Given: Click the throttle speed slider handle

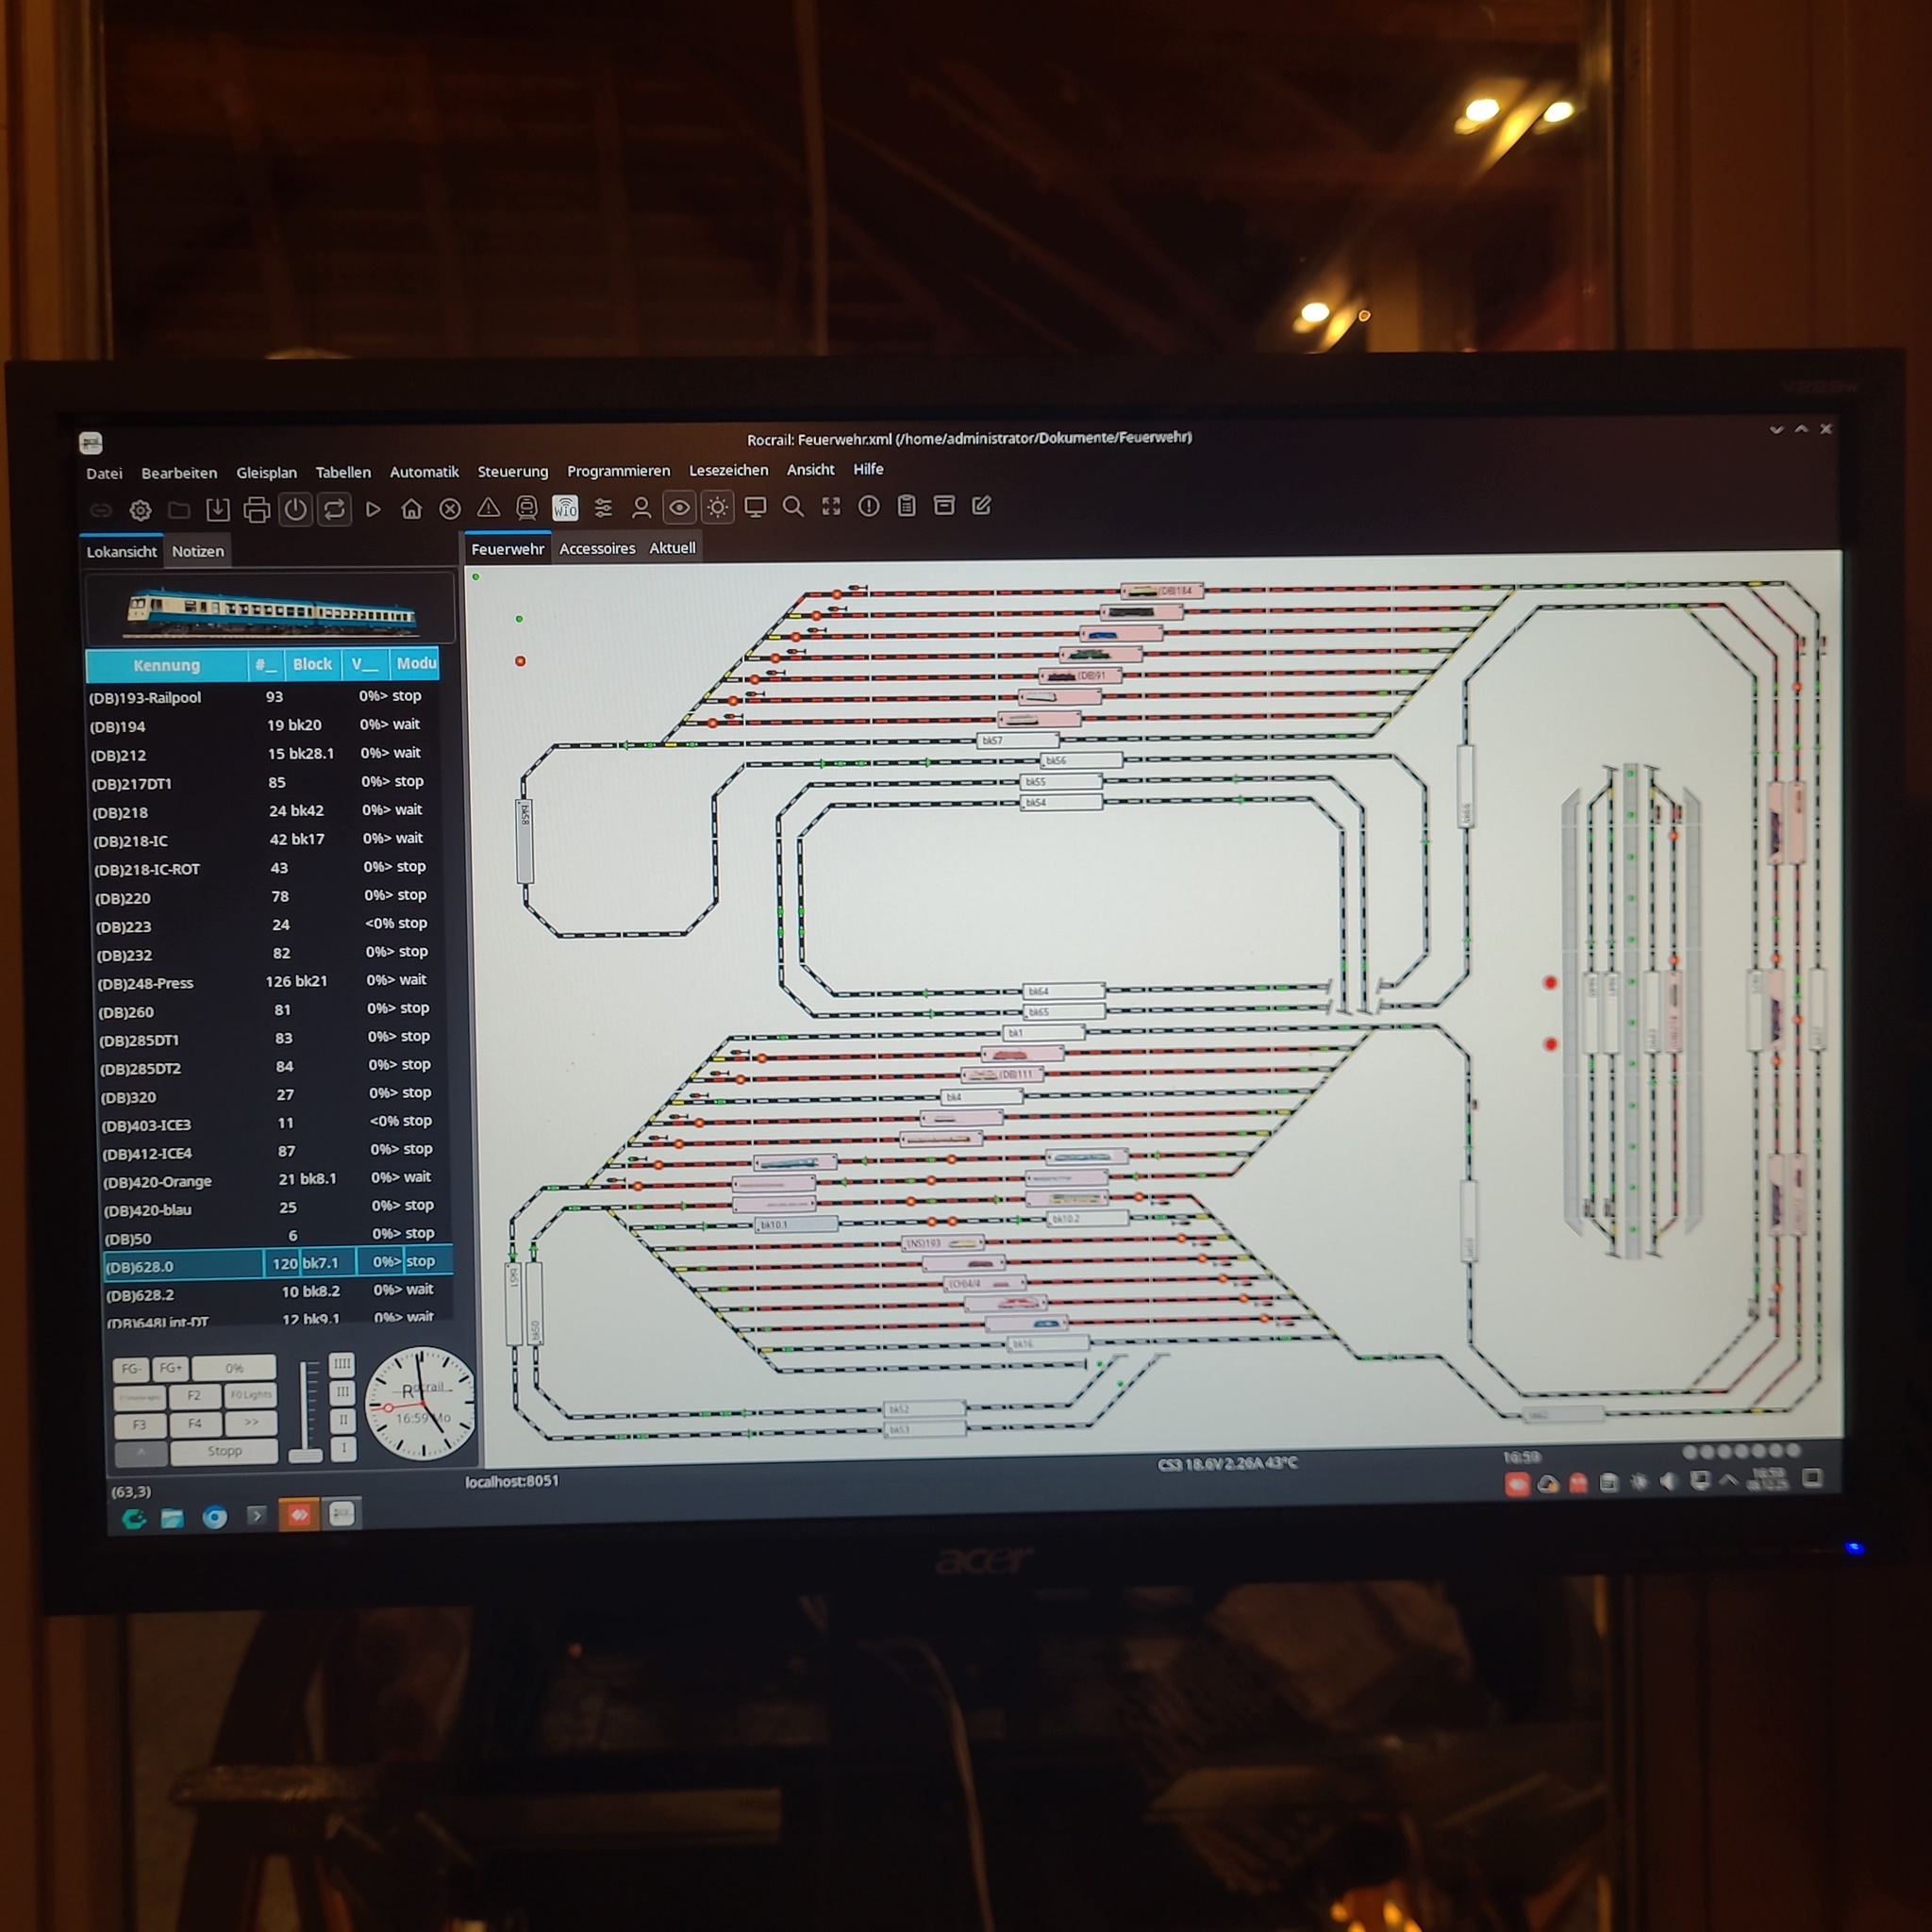Looking at the screenshot, I should point(305,1455).
